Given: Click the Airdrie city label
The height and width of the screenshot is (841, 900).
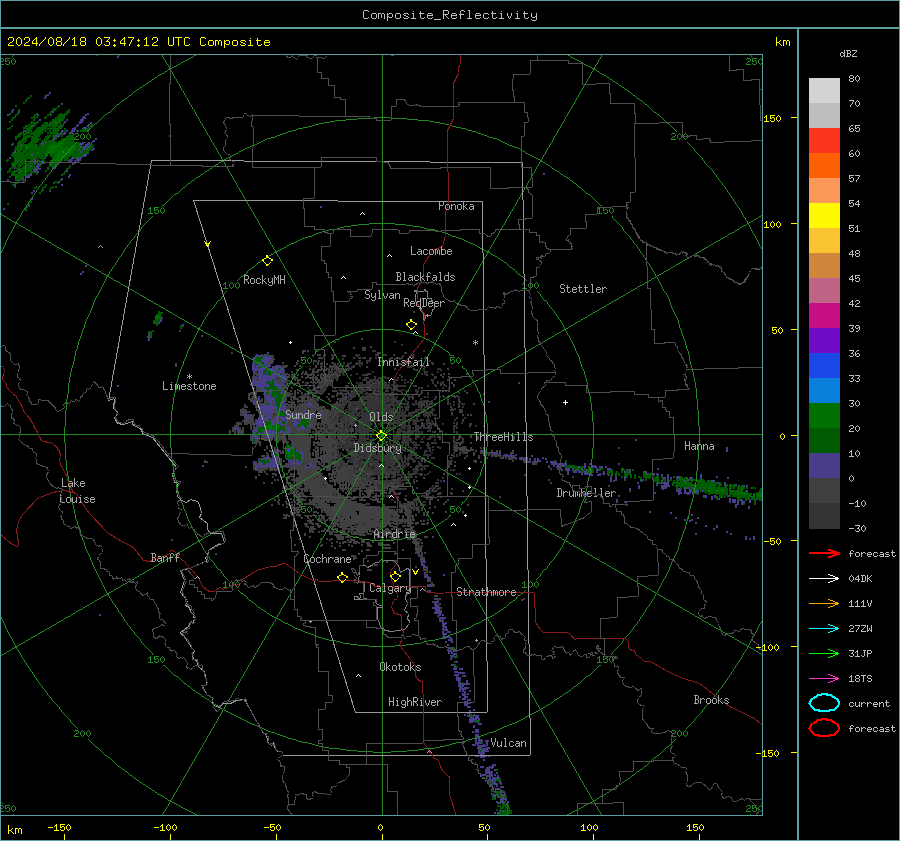Looking at the screenshot, I should 394,534.
